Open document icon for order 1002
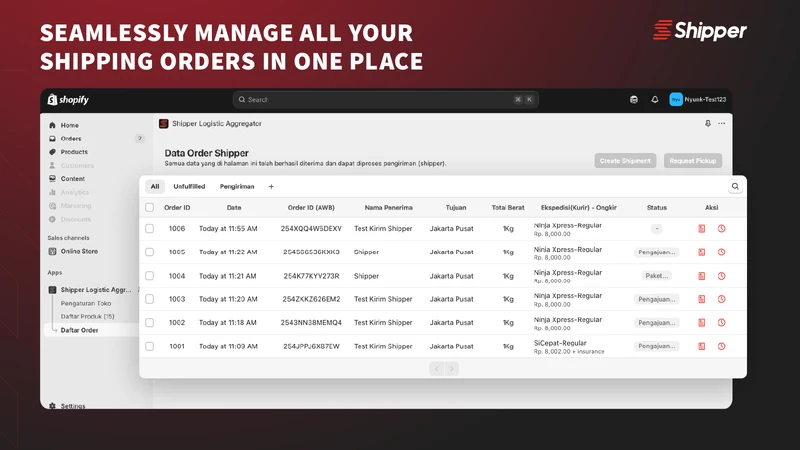 [x=702, y=322]
